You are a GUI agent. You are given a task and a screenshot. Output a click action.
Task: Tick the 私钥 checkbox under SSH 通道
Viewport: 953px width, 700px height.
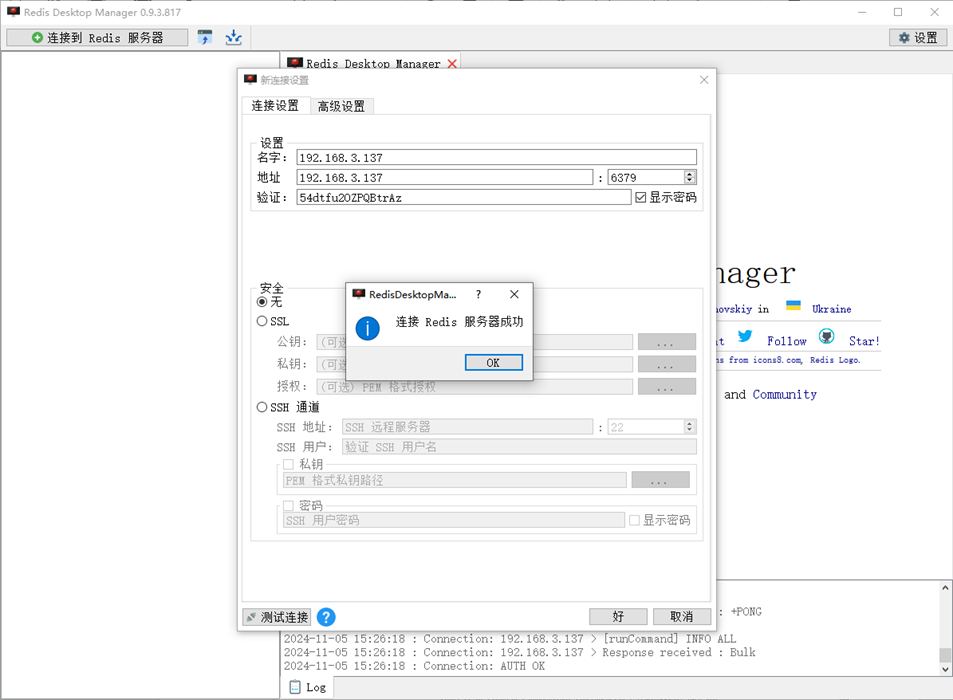point(288,464)
